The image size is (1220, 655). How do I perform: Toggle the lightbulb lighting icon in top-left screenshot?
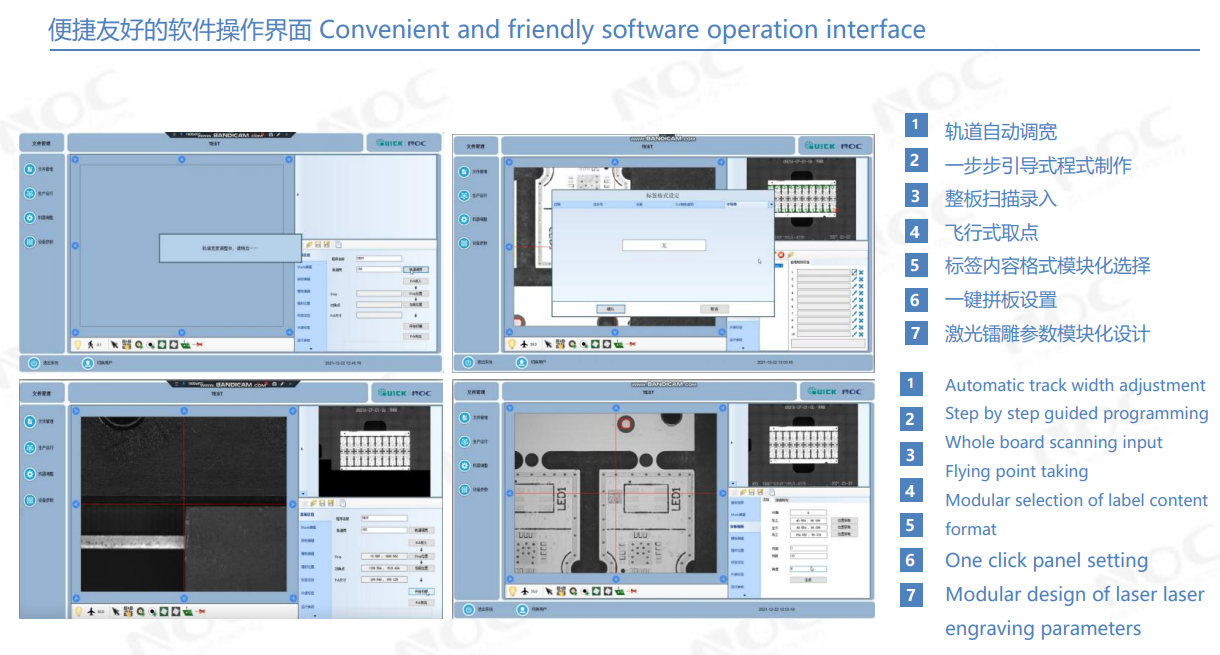click(x=76, y=344)
